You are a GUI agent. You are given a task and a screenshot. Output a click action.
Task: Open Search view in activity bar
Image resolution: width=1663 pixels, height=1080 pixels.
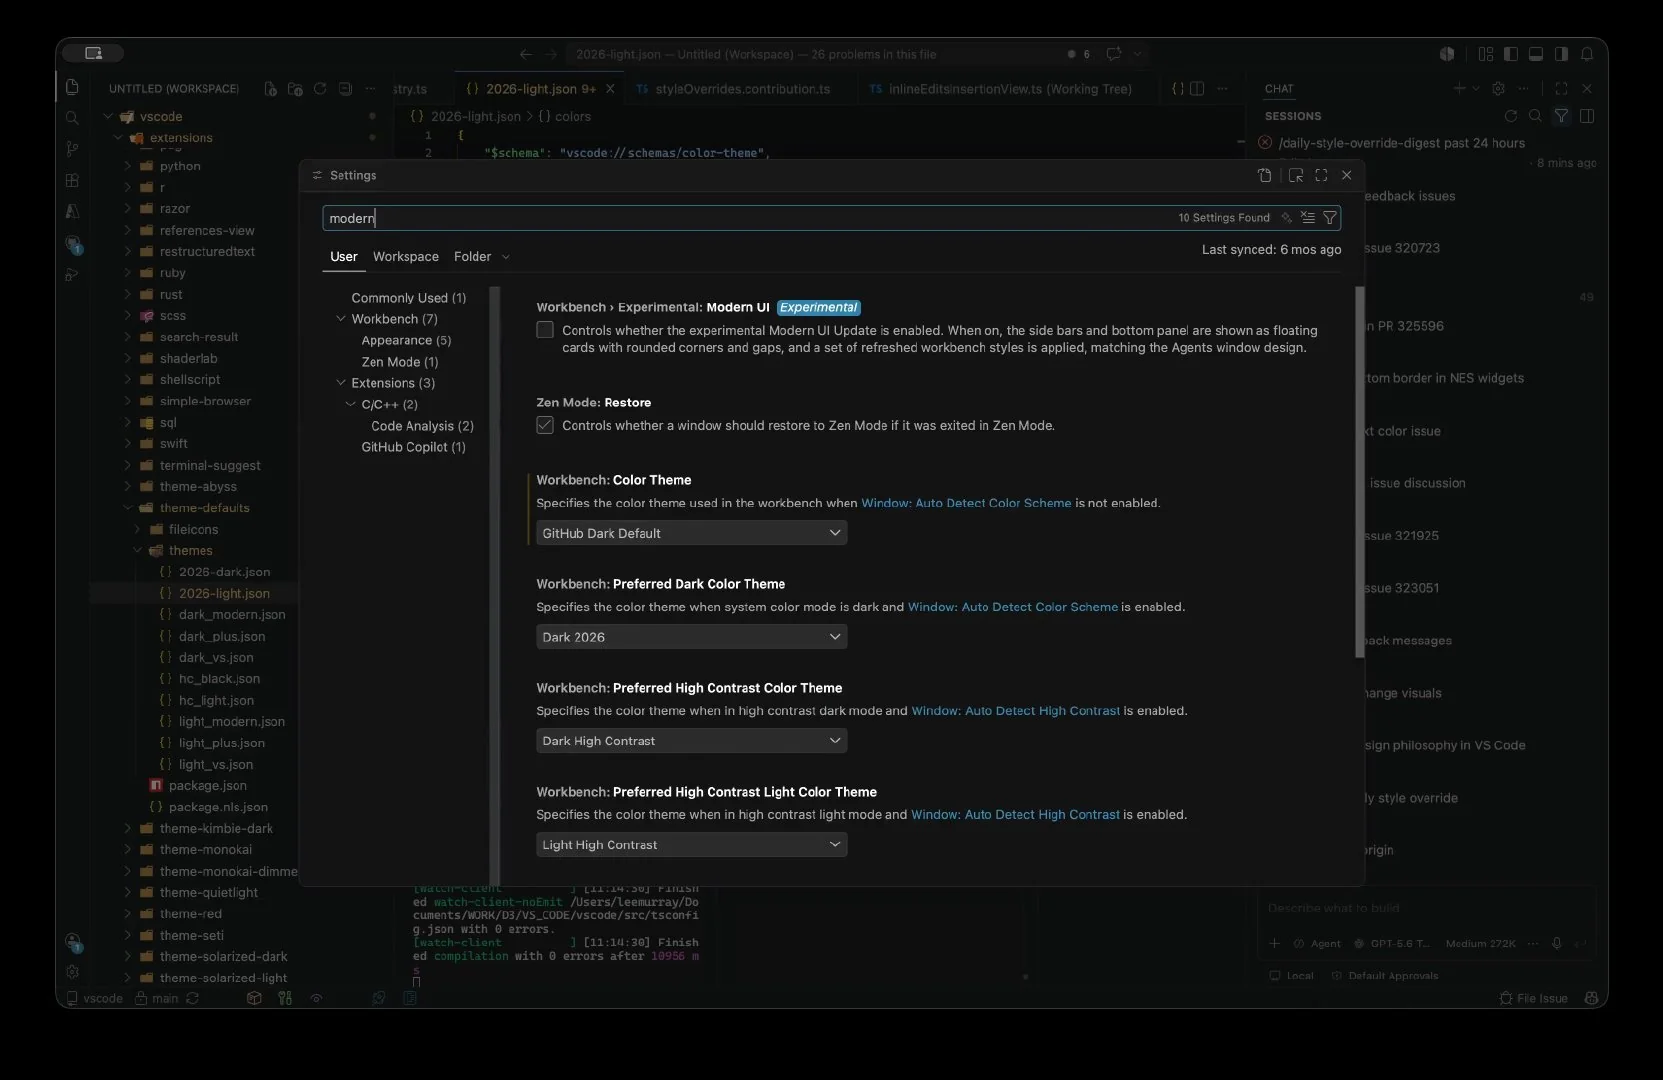point(72,118)
